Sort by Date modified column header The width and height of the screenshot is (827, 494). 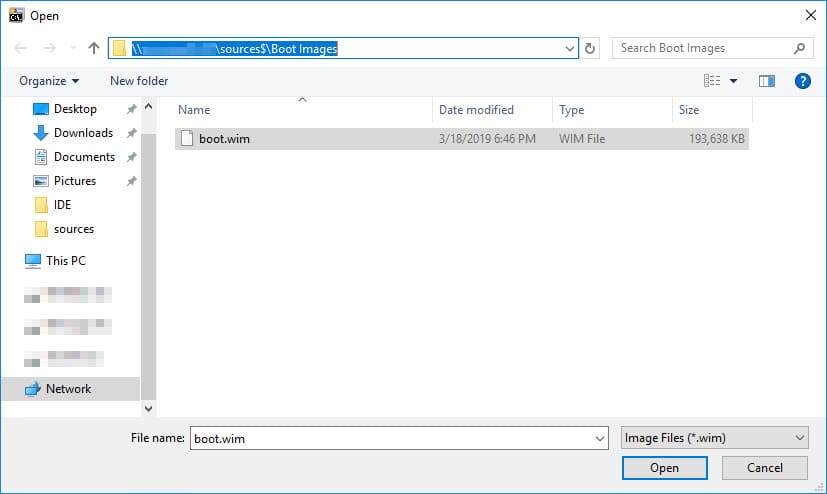point(476,110)
